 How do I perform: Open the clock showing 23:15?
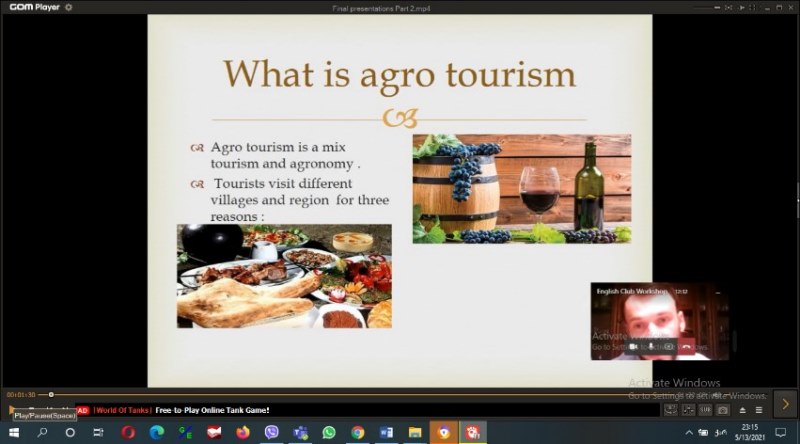[750, 432]
